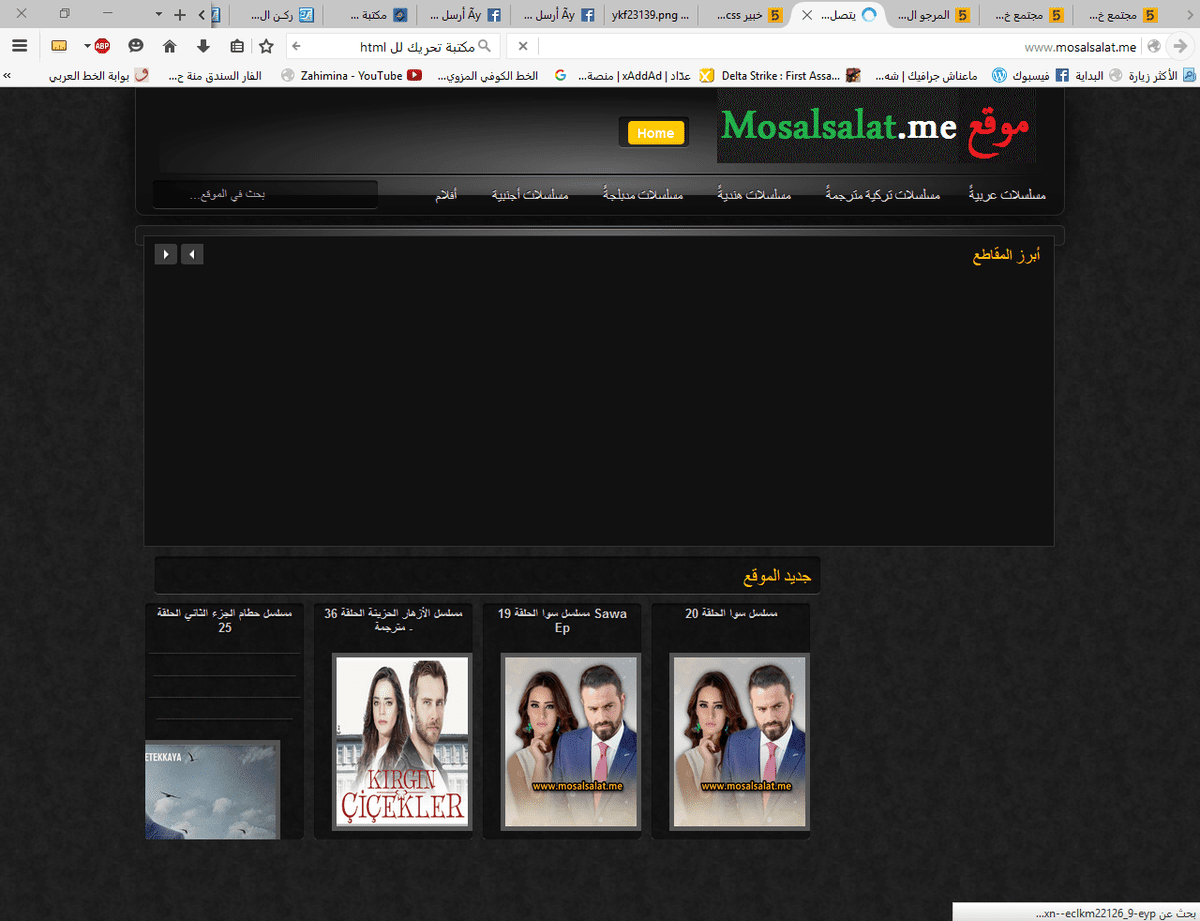Click the magnifier icon in search box
Viewport: 1200px width, 921px height.
click(x=485, y=46)
